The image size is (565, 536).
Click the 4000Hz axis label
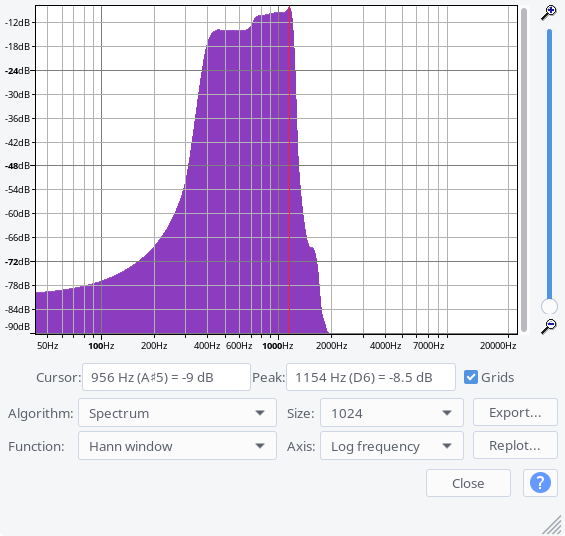pos(385,346)
